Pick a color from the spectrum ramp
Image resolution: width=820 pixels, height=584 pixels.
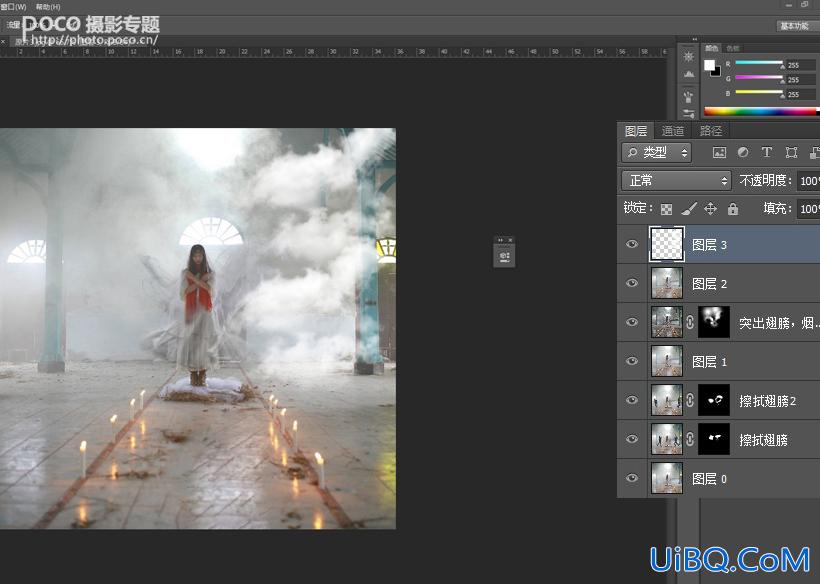[761, 111]
